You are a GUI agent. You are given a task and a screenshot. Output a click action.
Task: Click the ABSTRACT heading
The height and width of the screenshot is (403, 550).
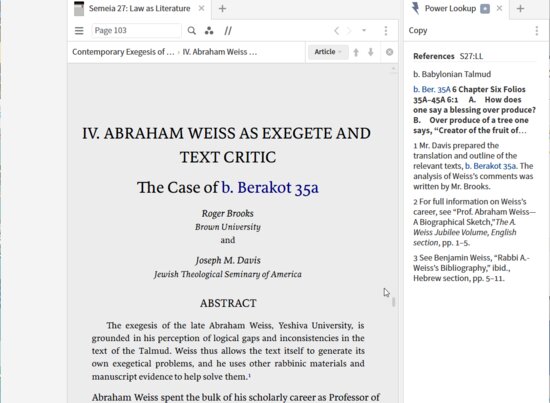[228, 303]
